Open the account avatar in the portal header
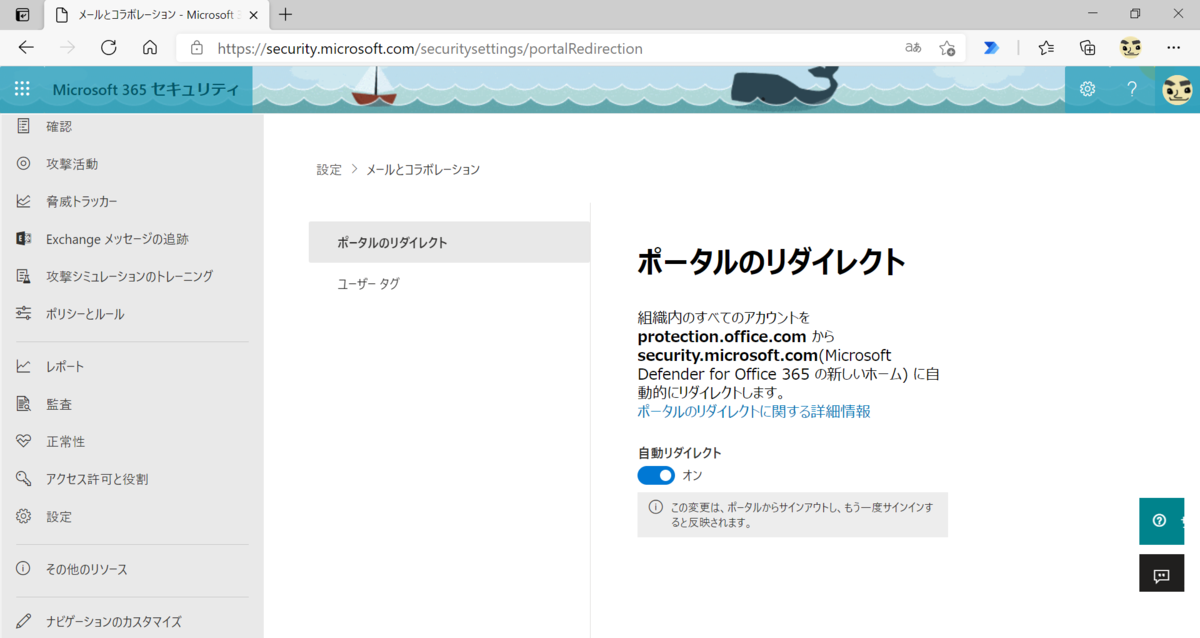The width and height of the screenshot is (1200, 638). (1177, 89)
